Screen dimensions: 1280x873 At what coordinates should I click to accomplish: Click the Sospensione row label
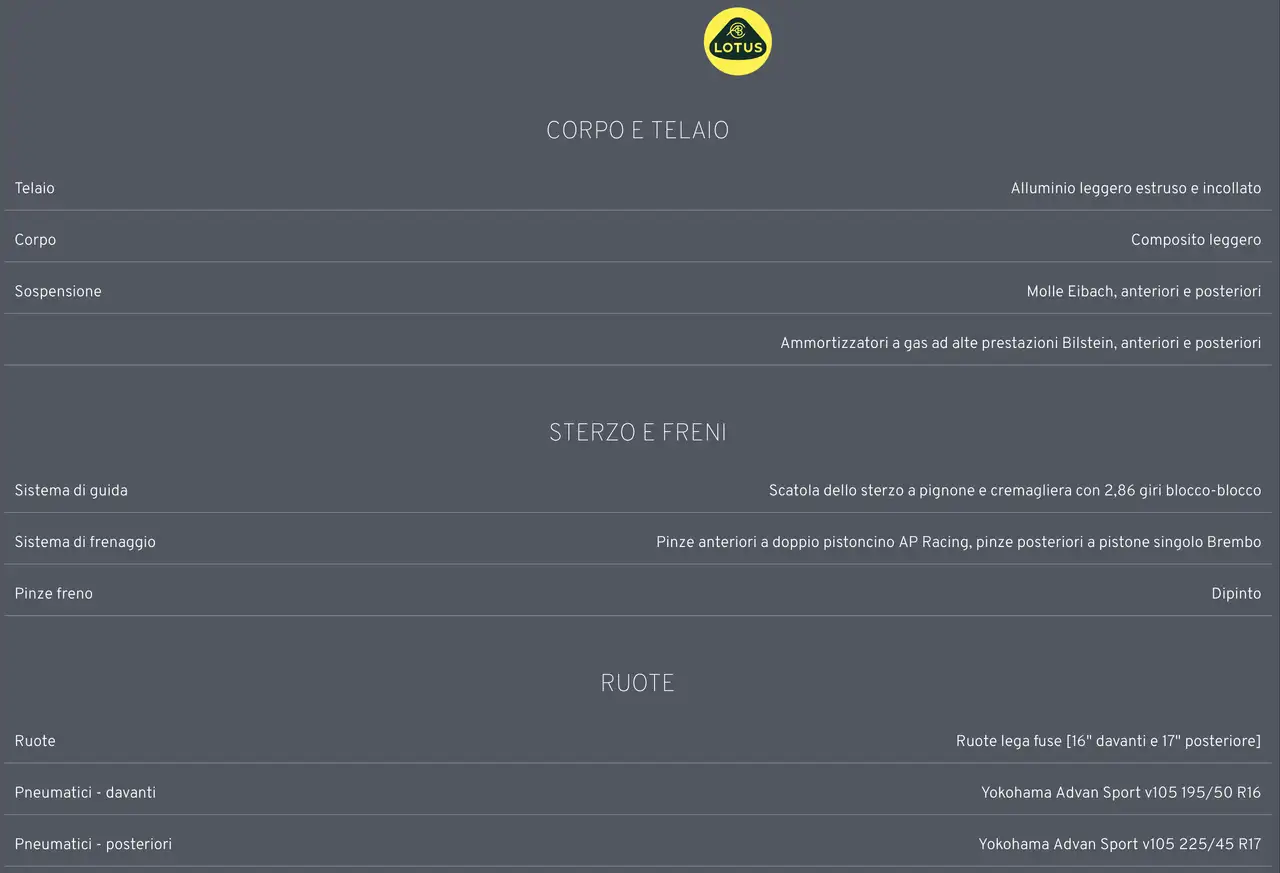[x=58, y=291]
